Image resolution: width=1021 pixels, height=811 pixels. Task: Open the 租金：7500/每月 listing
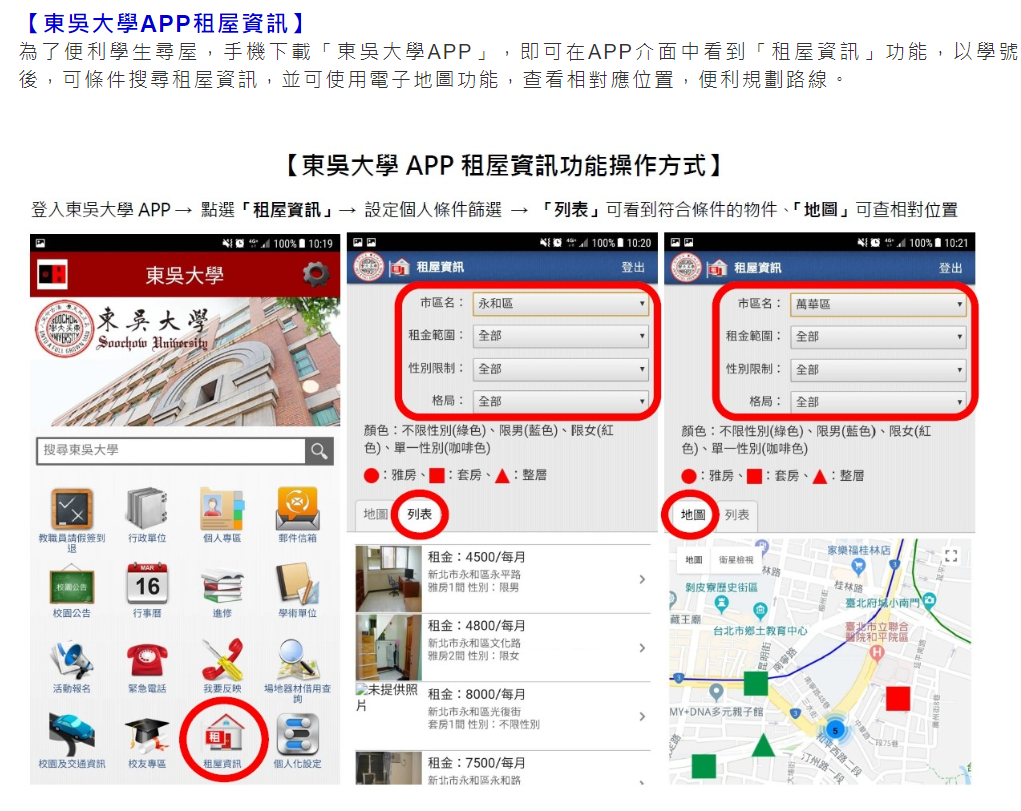[x=503, y=767]
